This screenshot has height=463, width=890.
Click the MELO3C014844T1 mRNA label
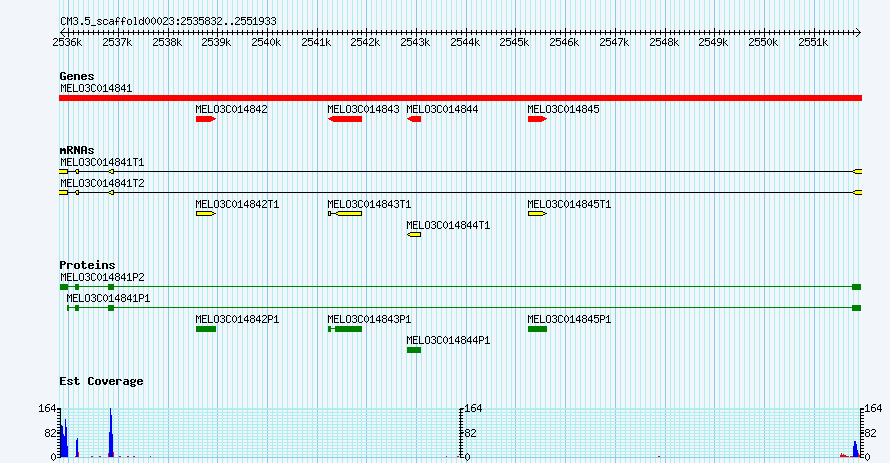pos(448,225)
